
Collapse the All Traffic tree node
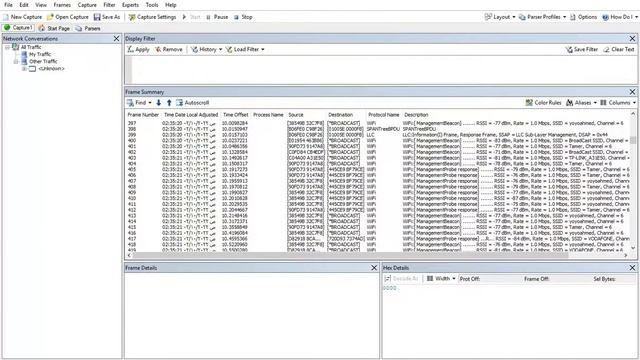7,47
